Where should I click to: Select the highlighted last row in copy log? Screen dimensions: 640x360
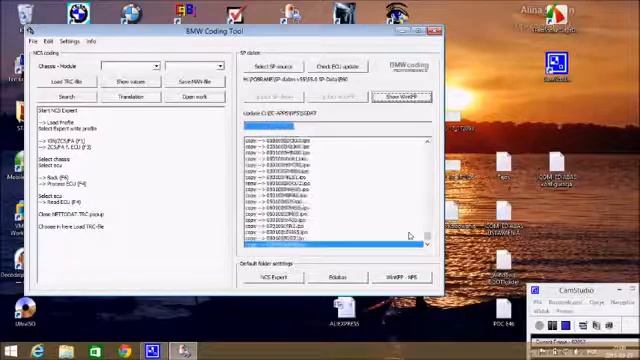tap(333, 244)
